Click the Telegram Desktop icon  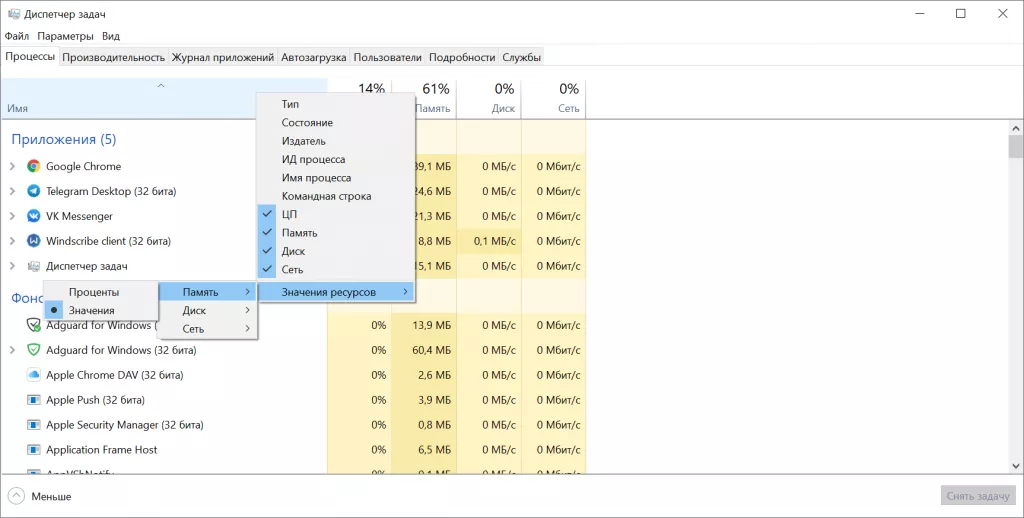[33, 191]
